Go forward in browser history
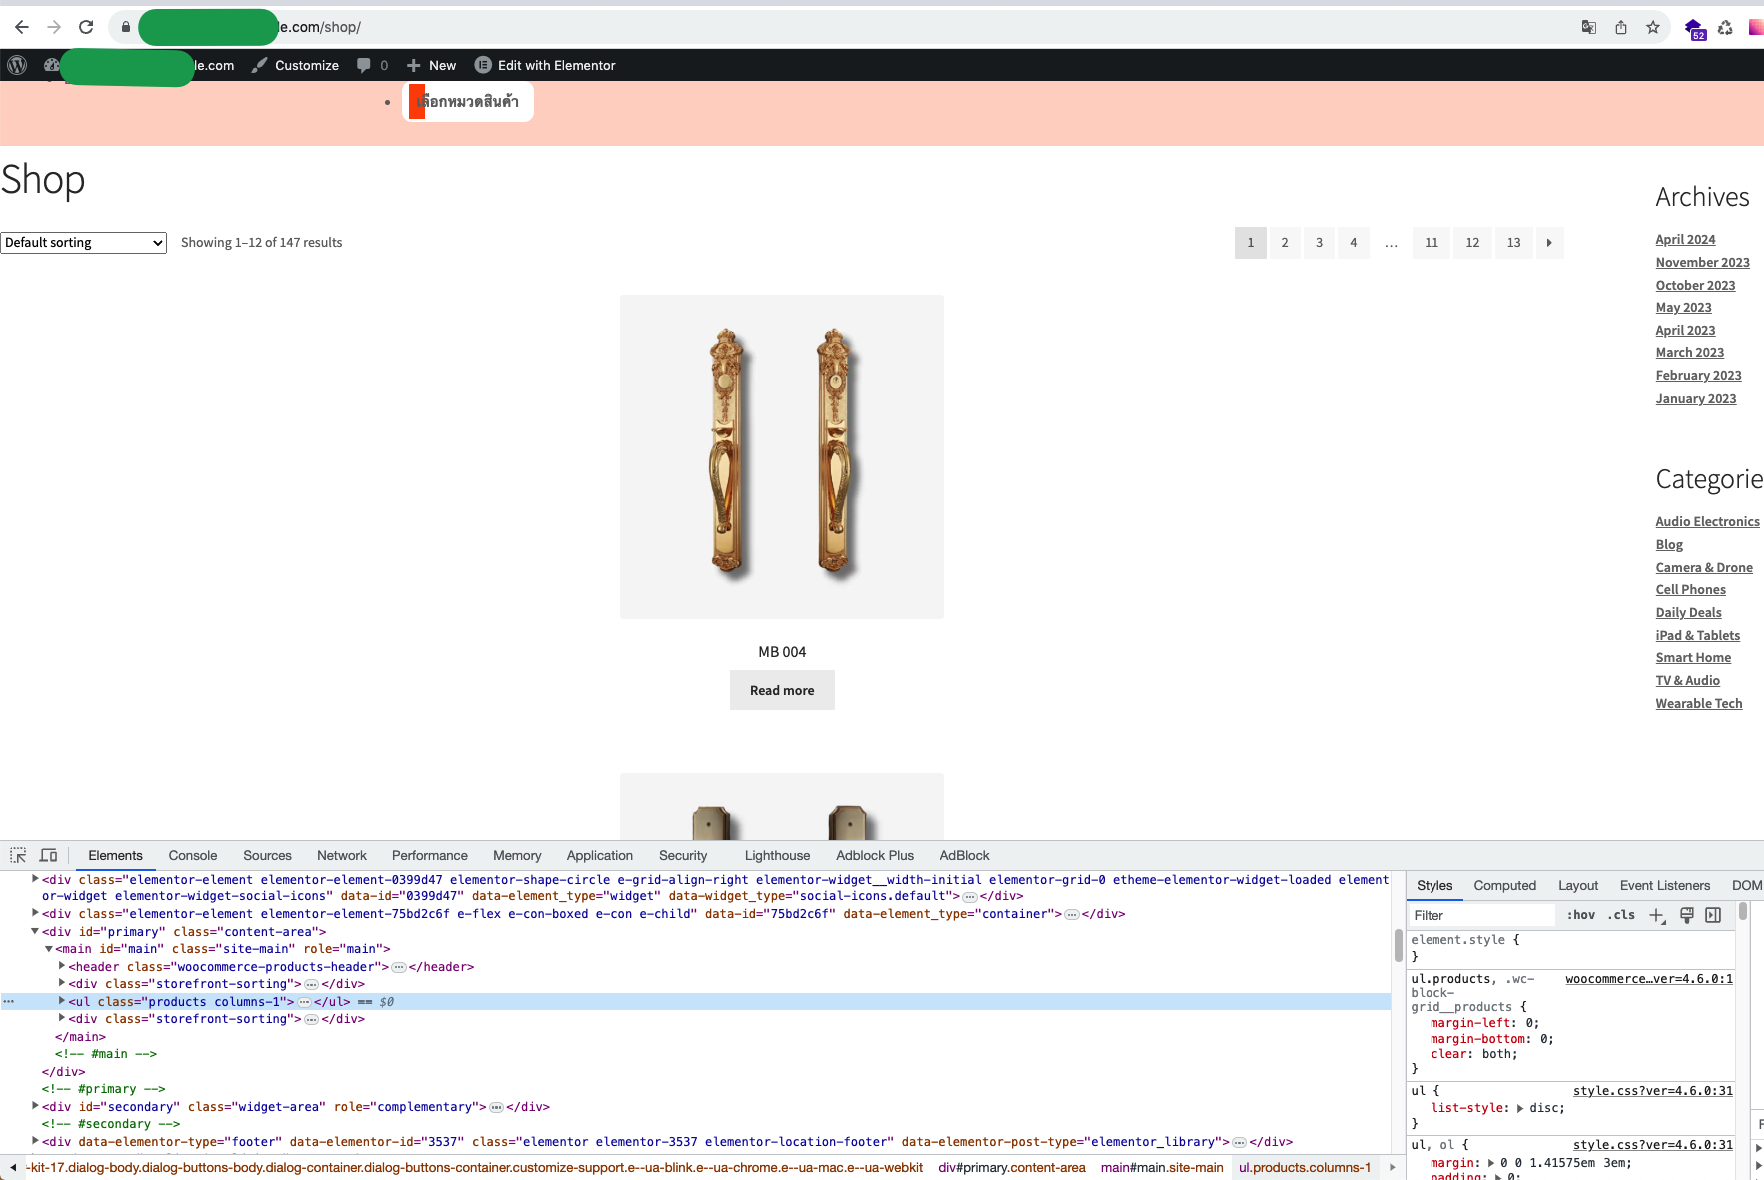The height and width of the screenshot is (1180, 1764). point(54,27)
